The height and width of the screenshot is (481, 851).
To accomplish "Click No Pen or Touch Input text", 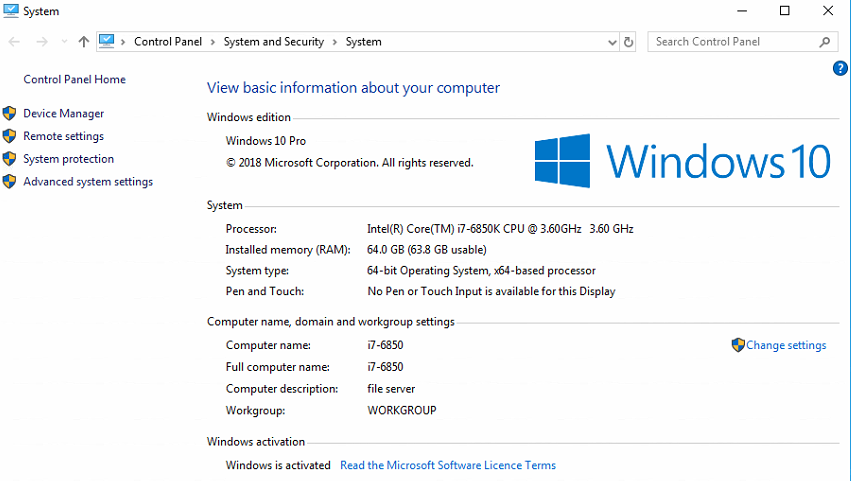I will pos(491,292).
